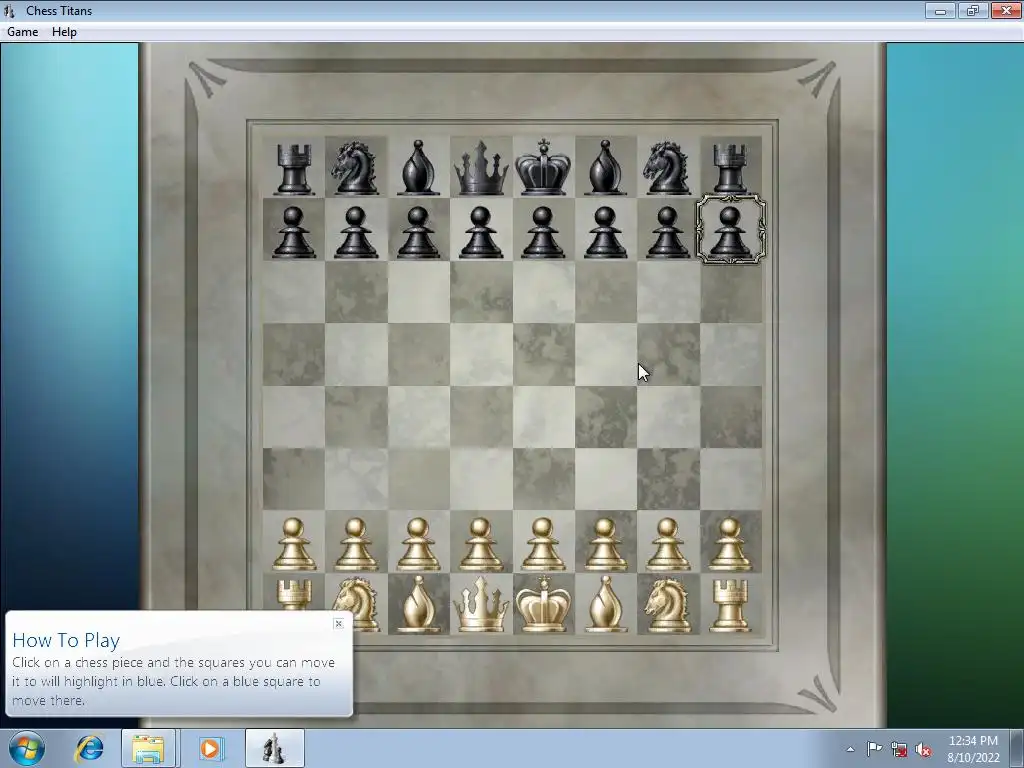Pick the white pawn on d2
Screen dimensions: 1024x768
[481, 544]
